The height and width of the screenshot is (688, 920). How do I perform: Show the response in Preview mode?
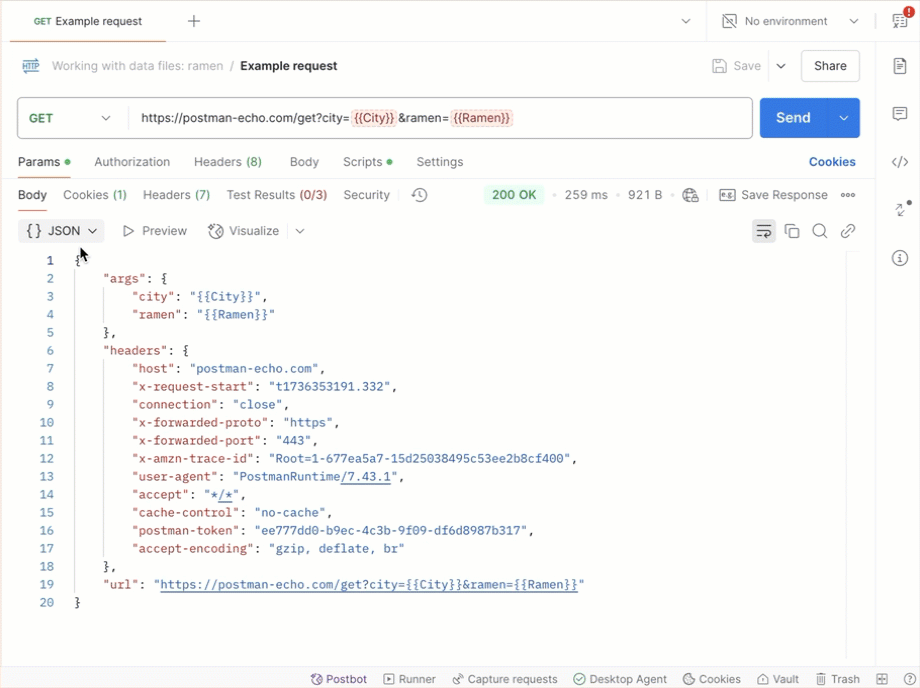point(154,230)
